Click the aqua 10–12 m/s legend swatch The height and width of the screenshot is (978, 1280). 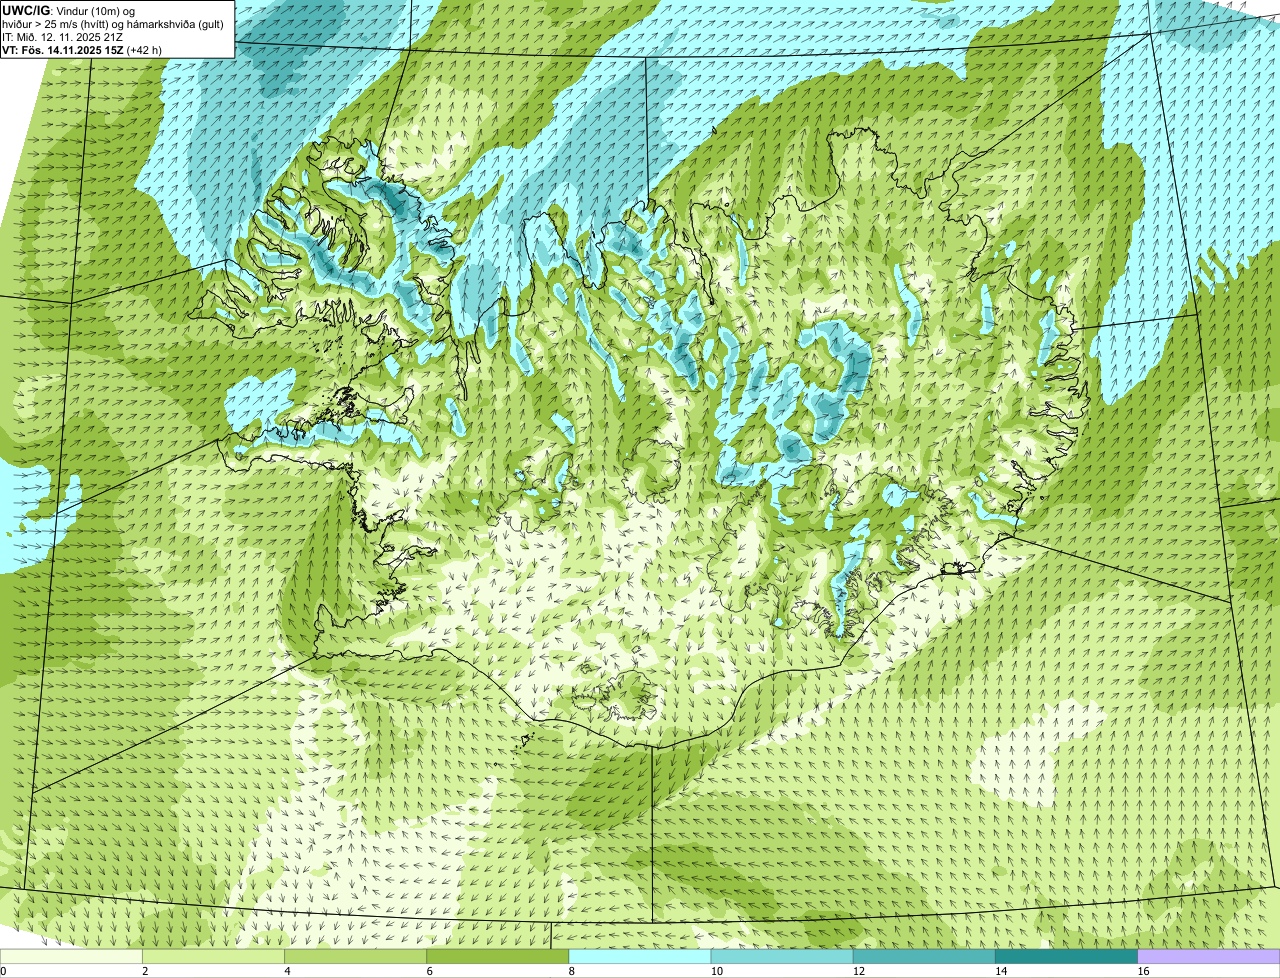point(782,956)
